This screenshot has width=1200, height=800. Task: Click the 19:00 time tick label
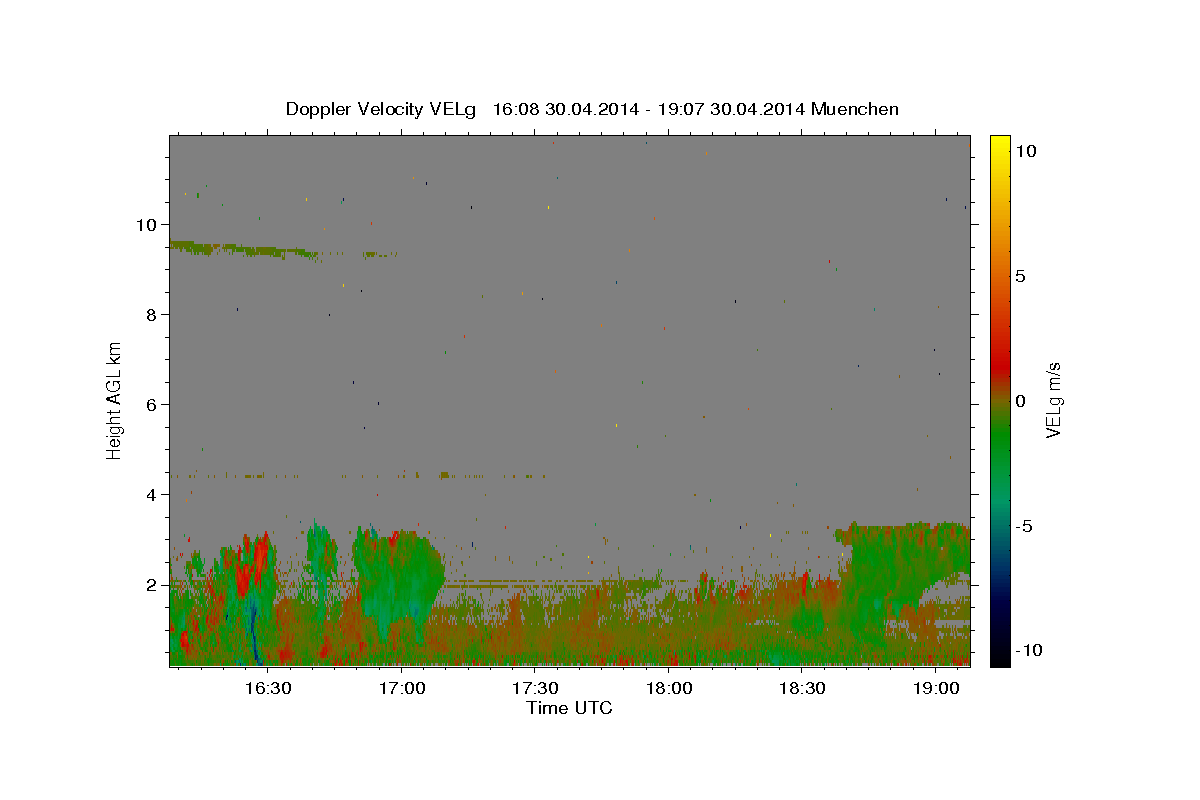click(935, 689)
